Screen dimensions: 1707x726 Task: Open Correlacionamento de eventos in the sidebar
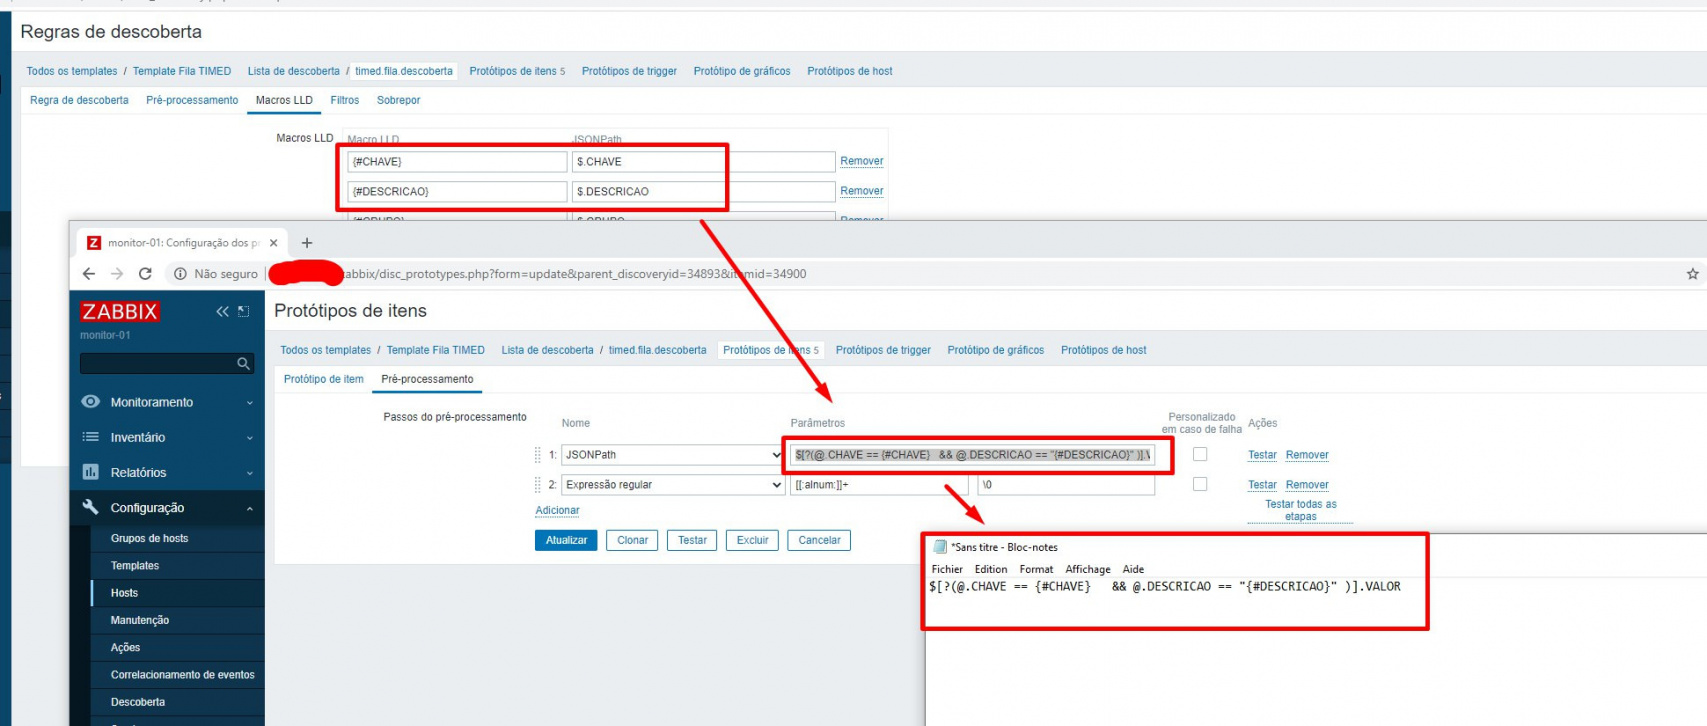pos(183,675)
